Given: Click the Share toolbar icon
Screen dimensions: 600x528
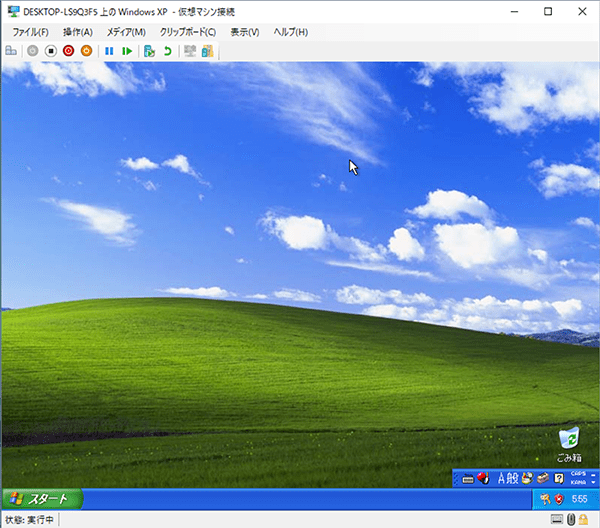Looking at the screenshot, I should [207, 51].
